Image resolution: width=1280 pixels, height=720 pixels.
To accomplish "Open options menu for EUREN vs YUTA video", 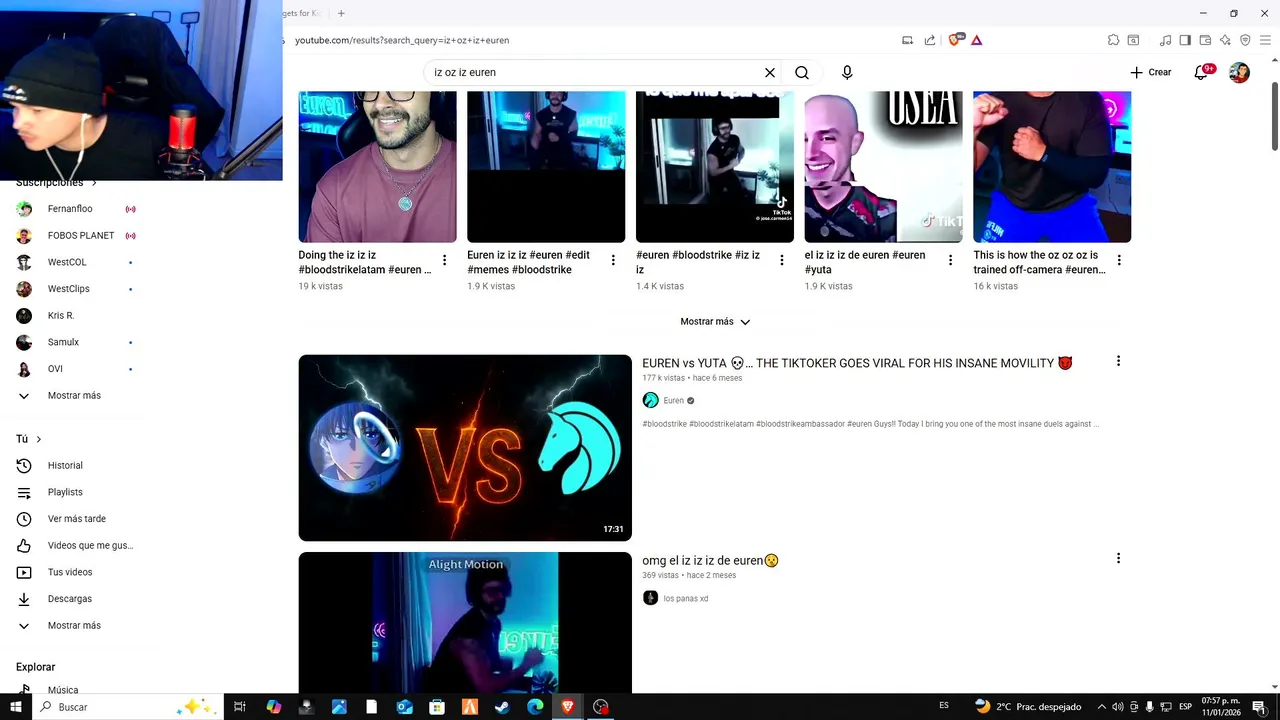I will pos(1118,361).
